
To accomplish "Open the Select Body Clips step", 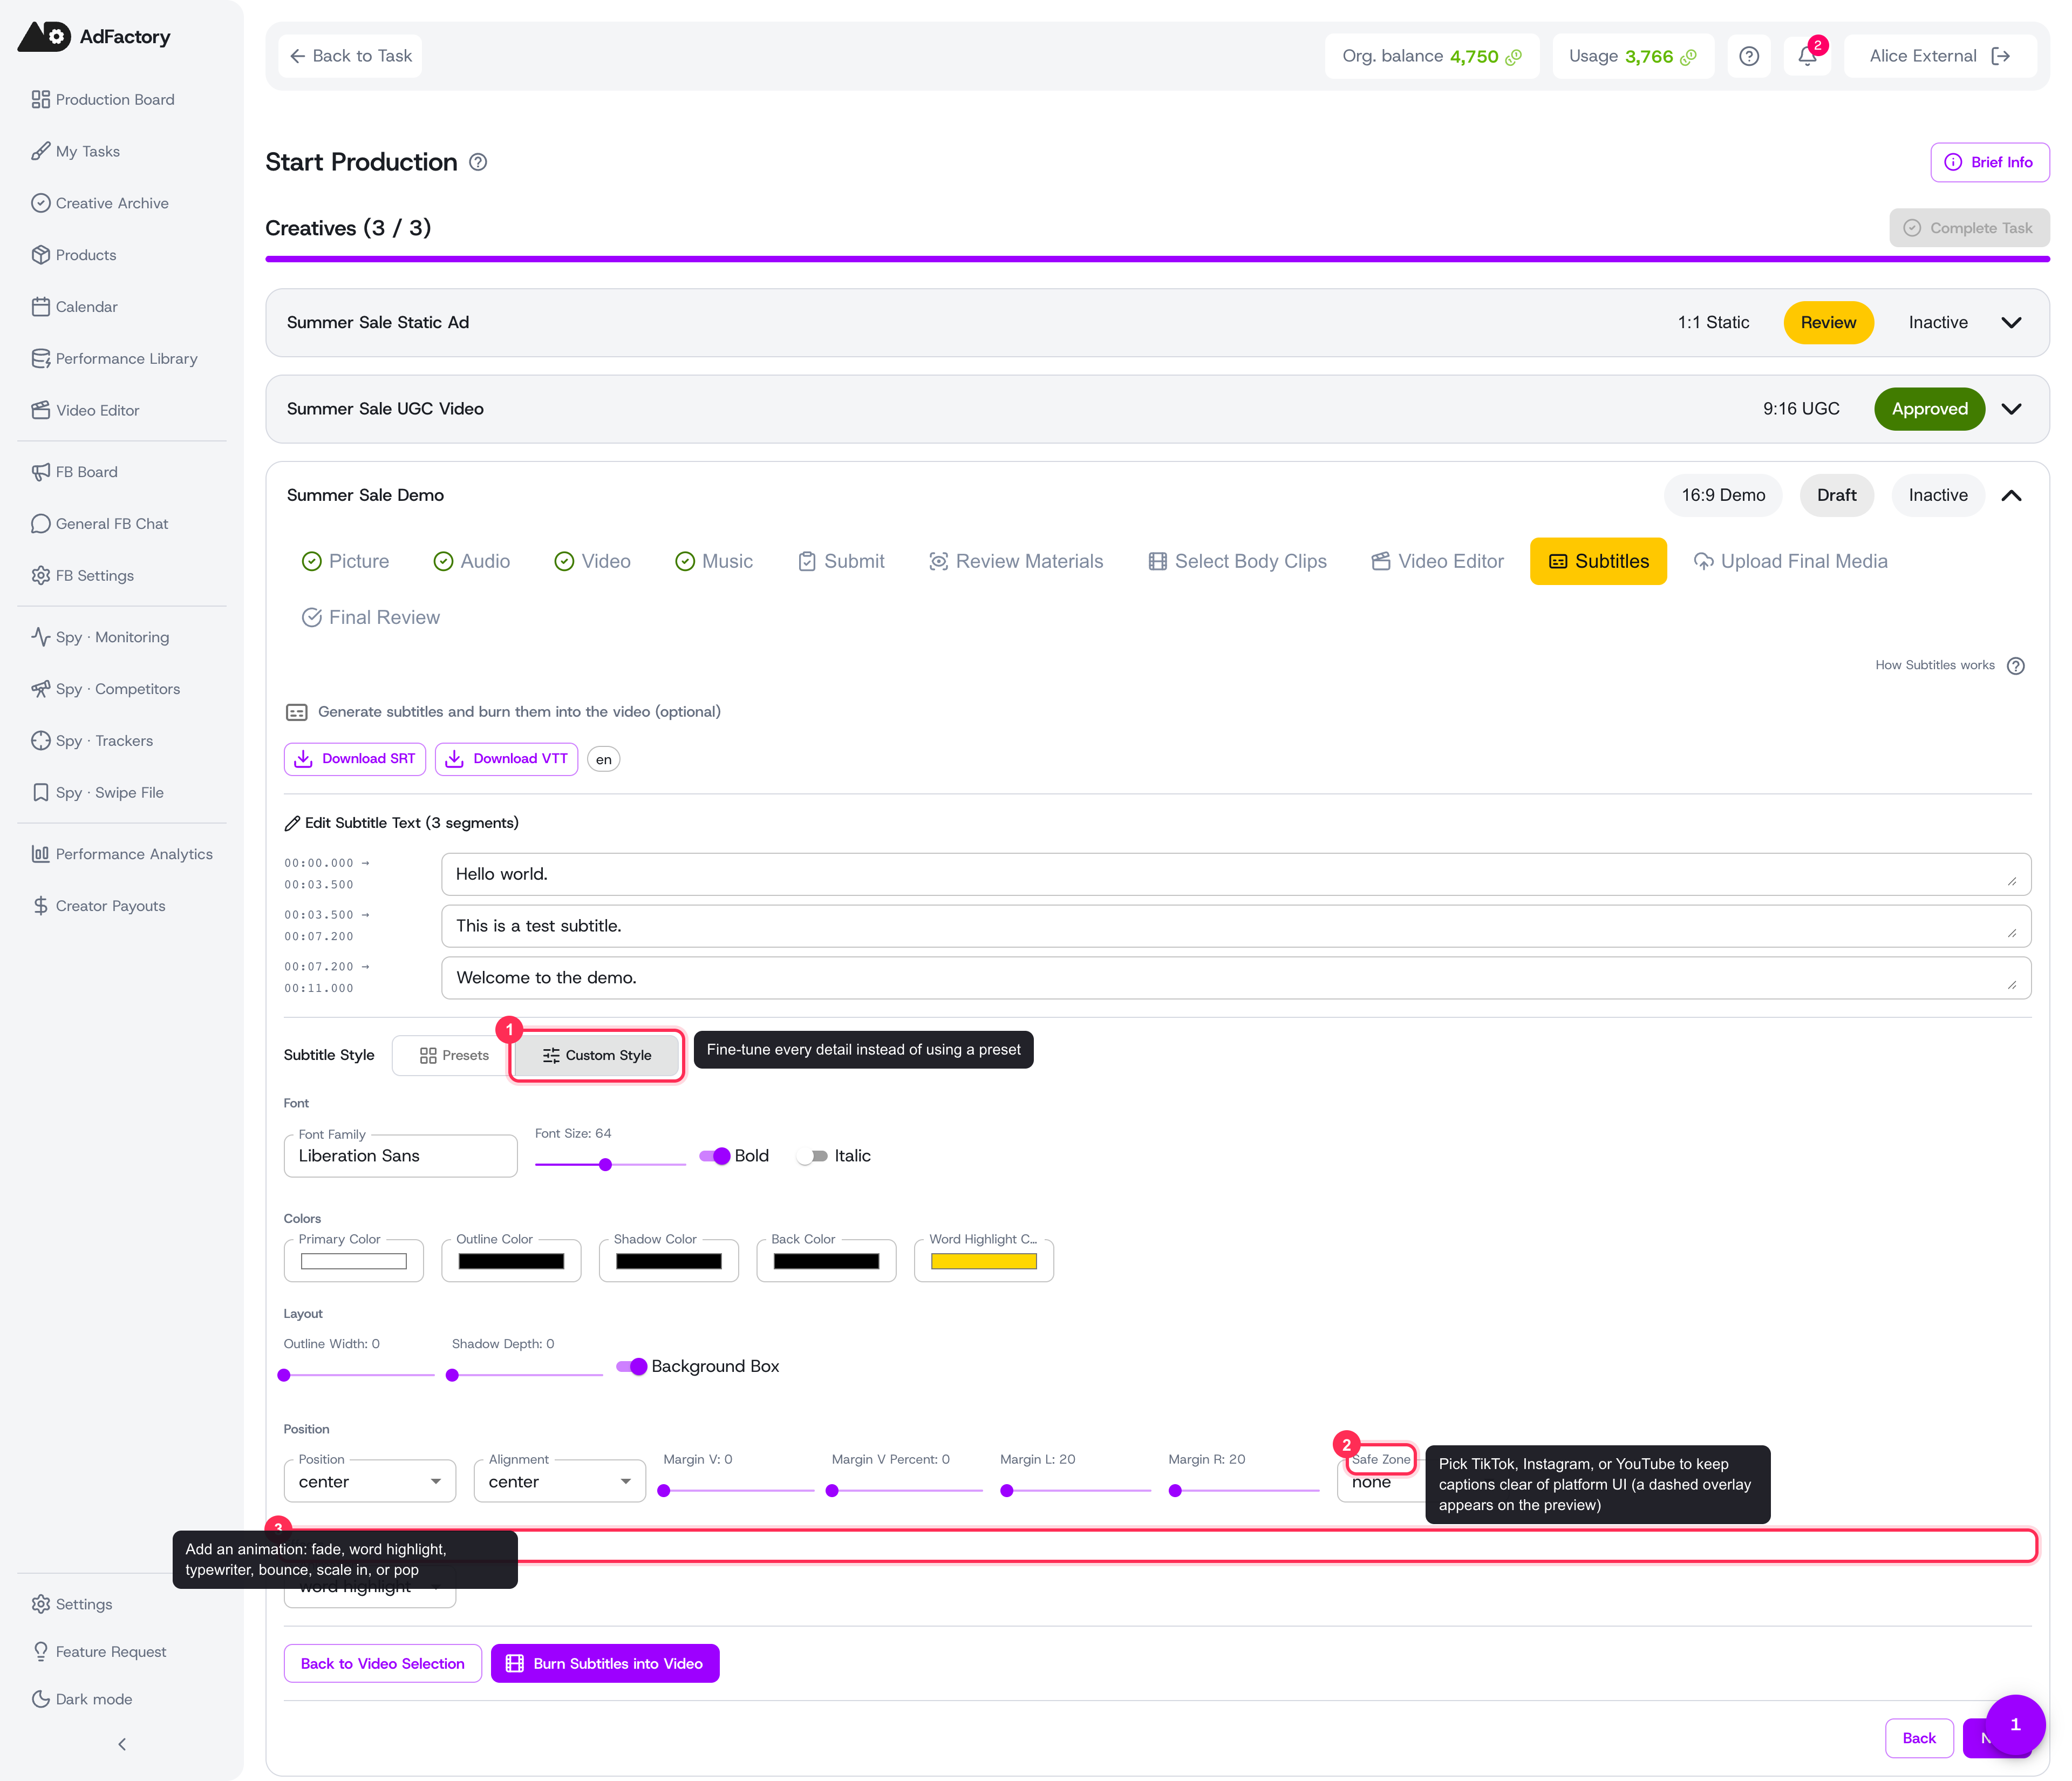I will pyautogui.click(x=1238, y=562).
